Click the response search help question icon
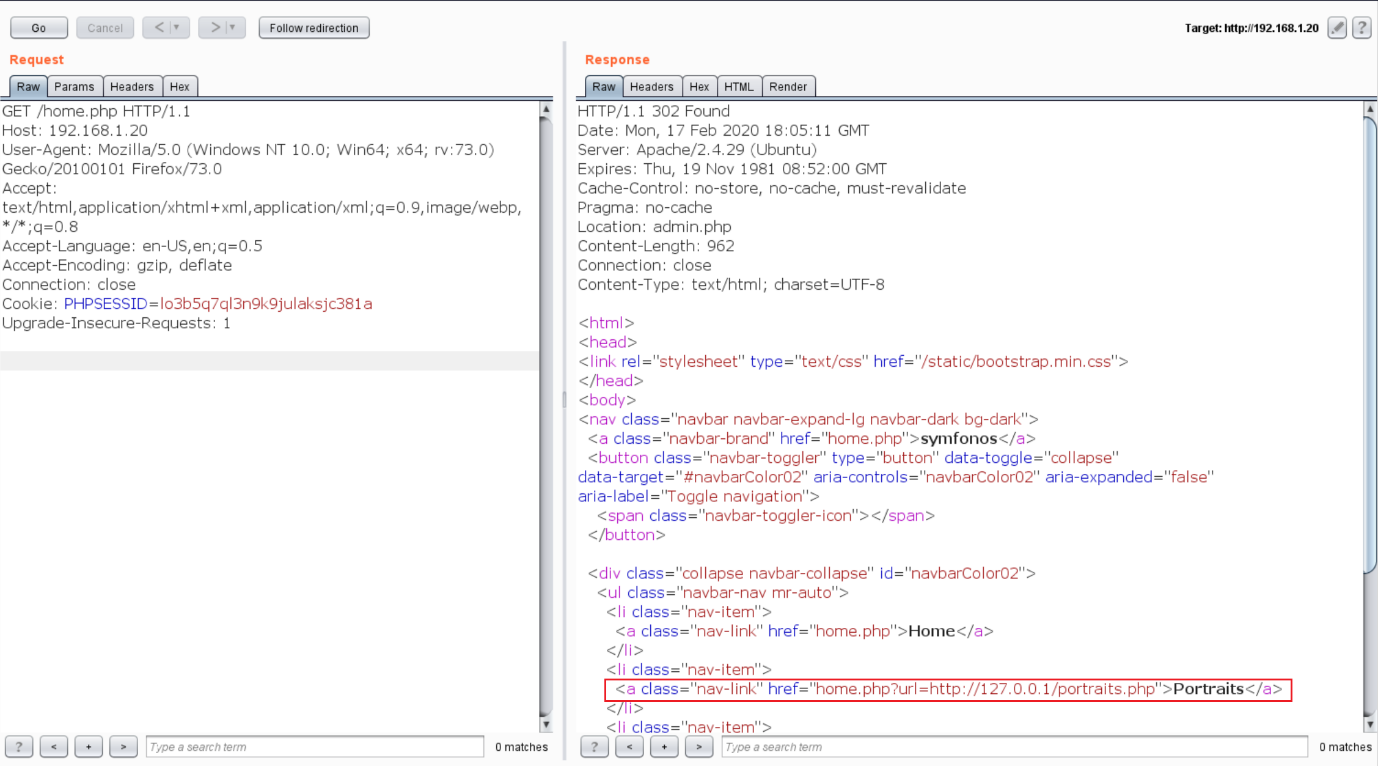The width and height of the screenshot is (1378, 766). click(594, 746)
